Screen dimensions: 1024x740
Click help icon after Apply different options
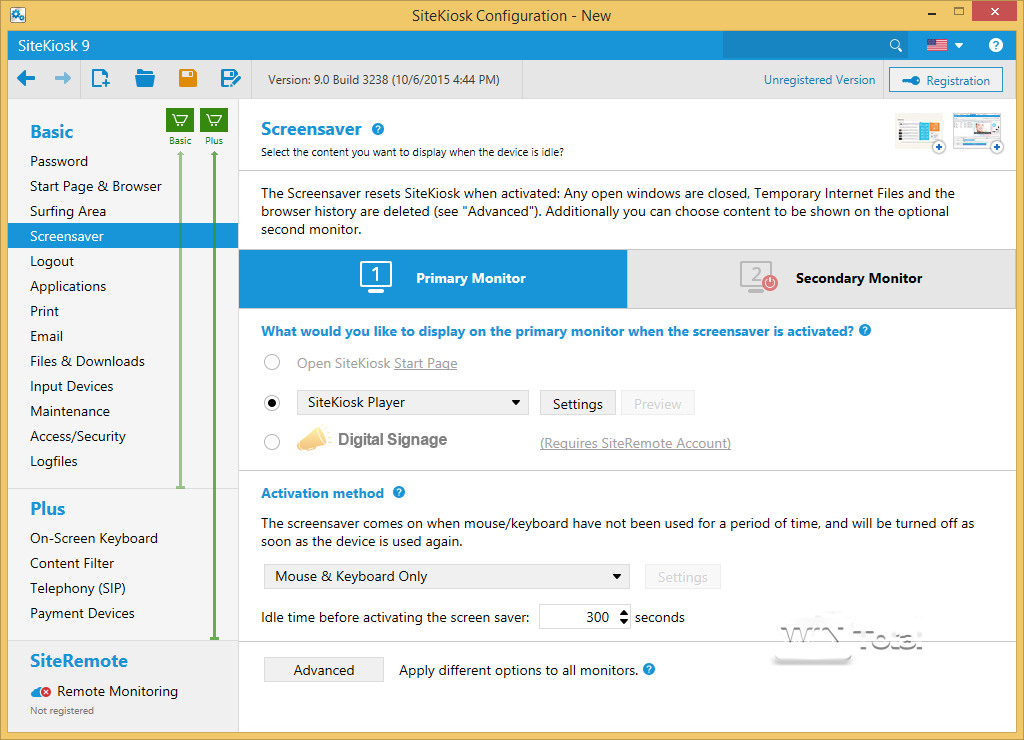click(x=649, y=669)
